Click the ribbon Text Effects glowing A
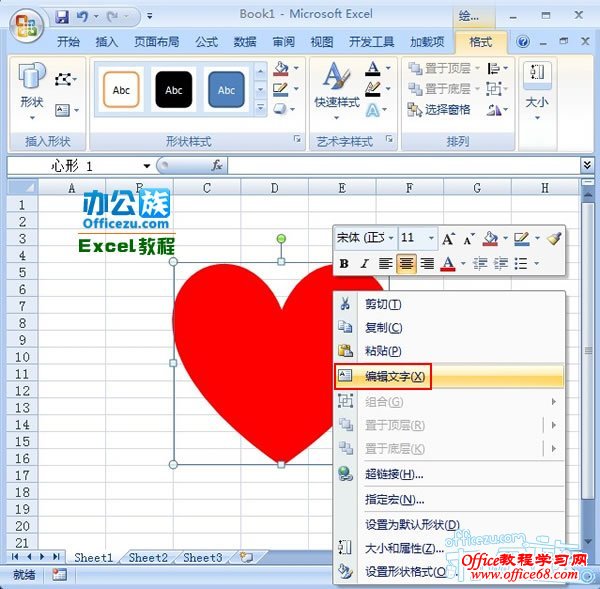 (x=372, y=110)
